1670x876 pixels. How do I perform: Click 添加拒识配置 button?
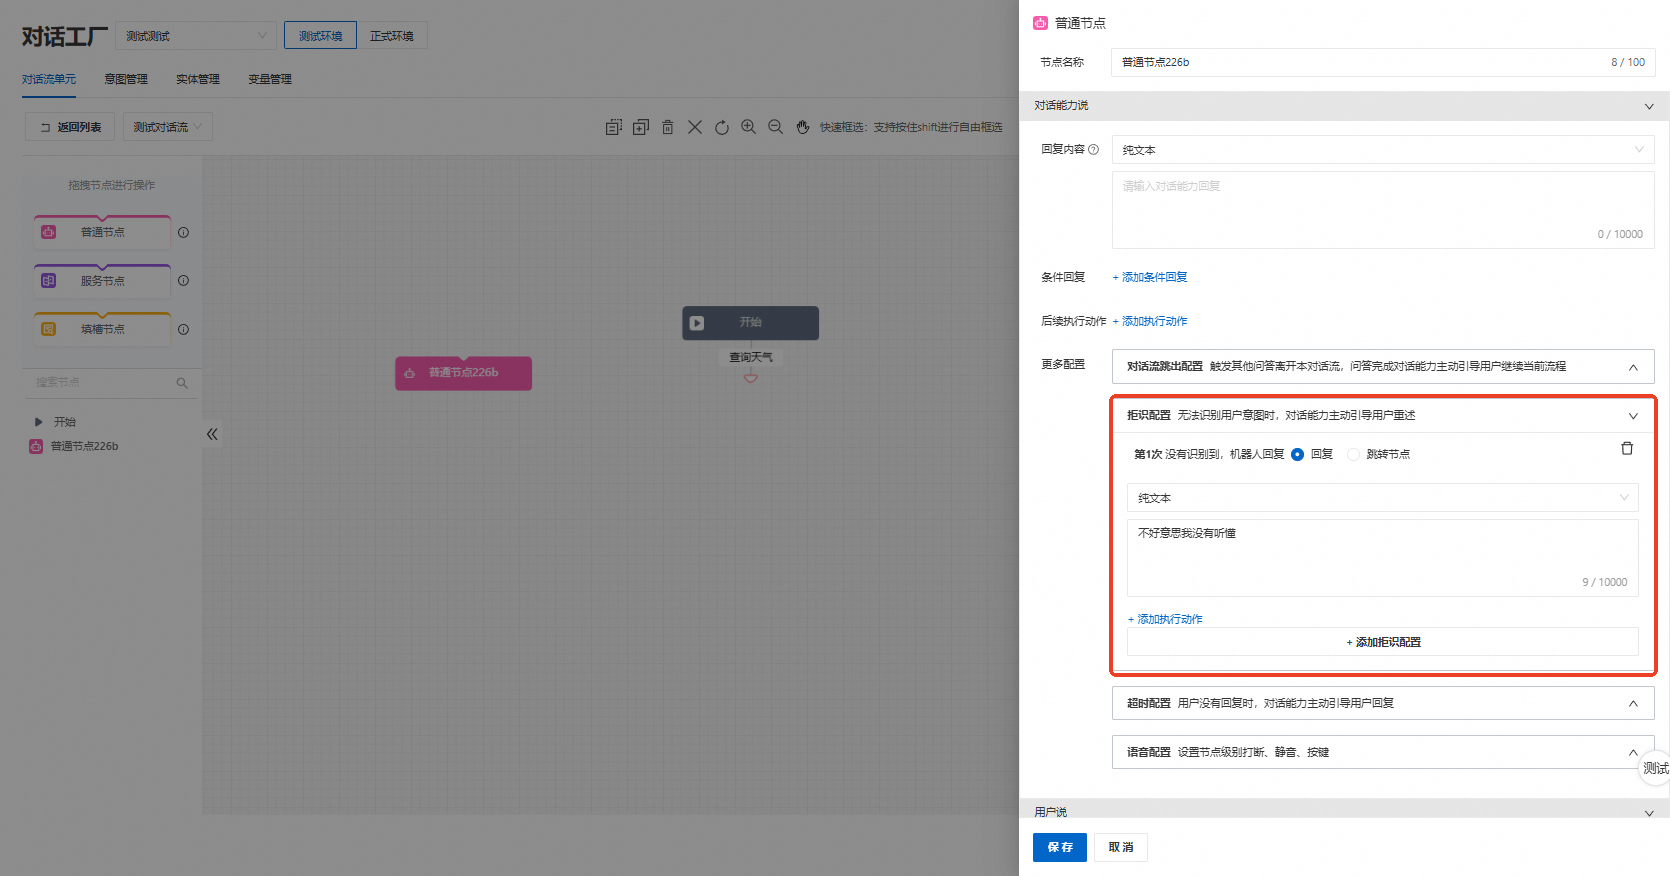coord(1383,642)
